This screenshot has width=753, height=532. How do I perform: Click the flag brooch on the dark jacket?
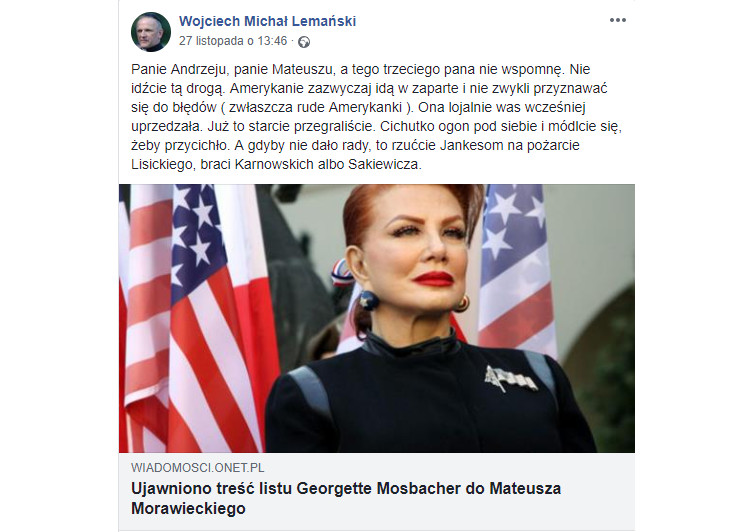tap(510, 378)
